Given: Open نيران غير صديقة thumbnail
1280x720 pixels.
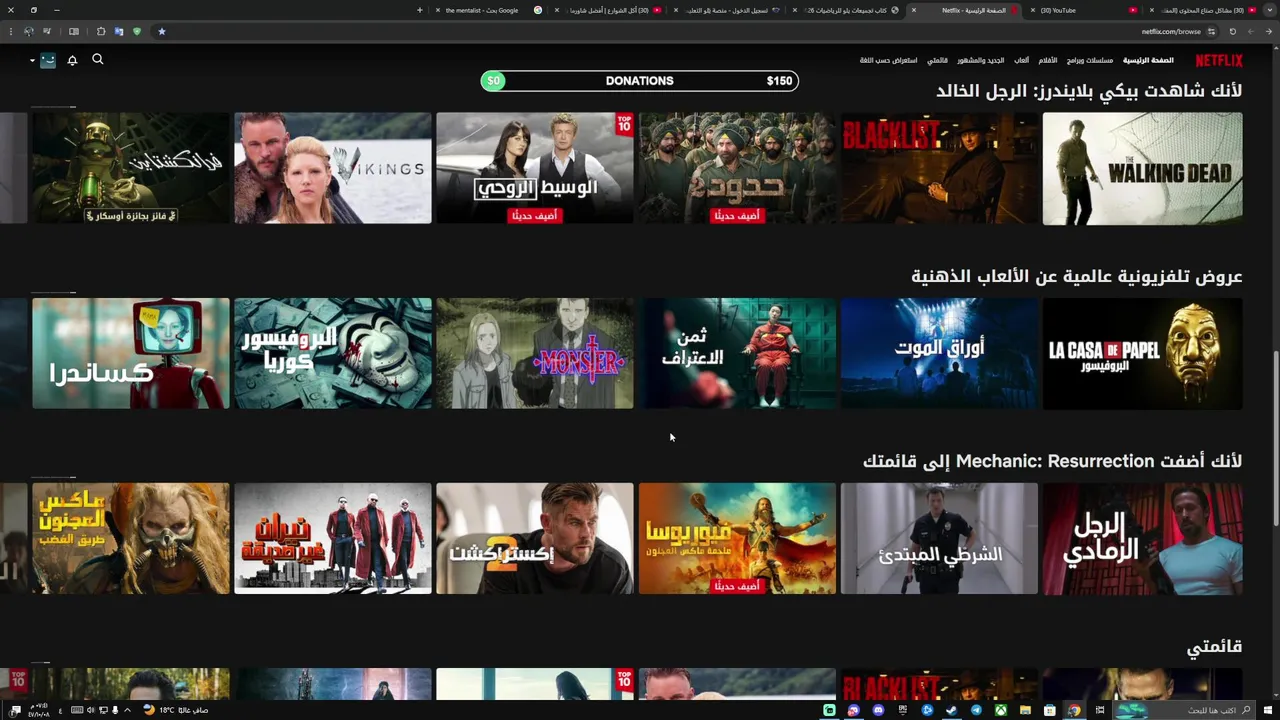Looking at the screenshot, I should coord(333,539).
